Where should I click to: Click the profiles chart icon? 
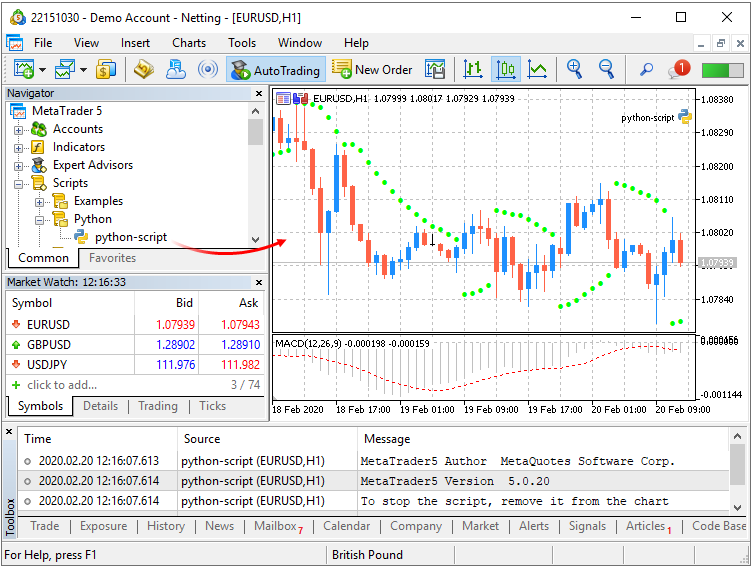64,70
